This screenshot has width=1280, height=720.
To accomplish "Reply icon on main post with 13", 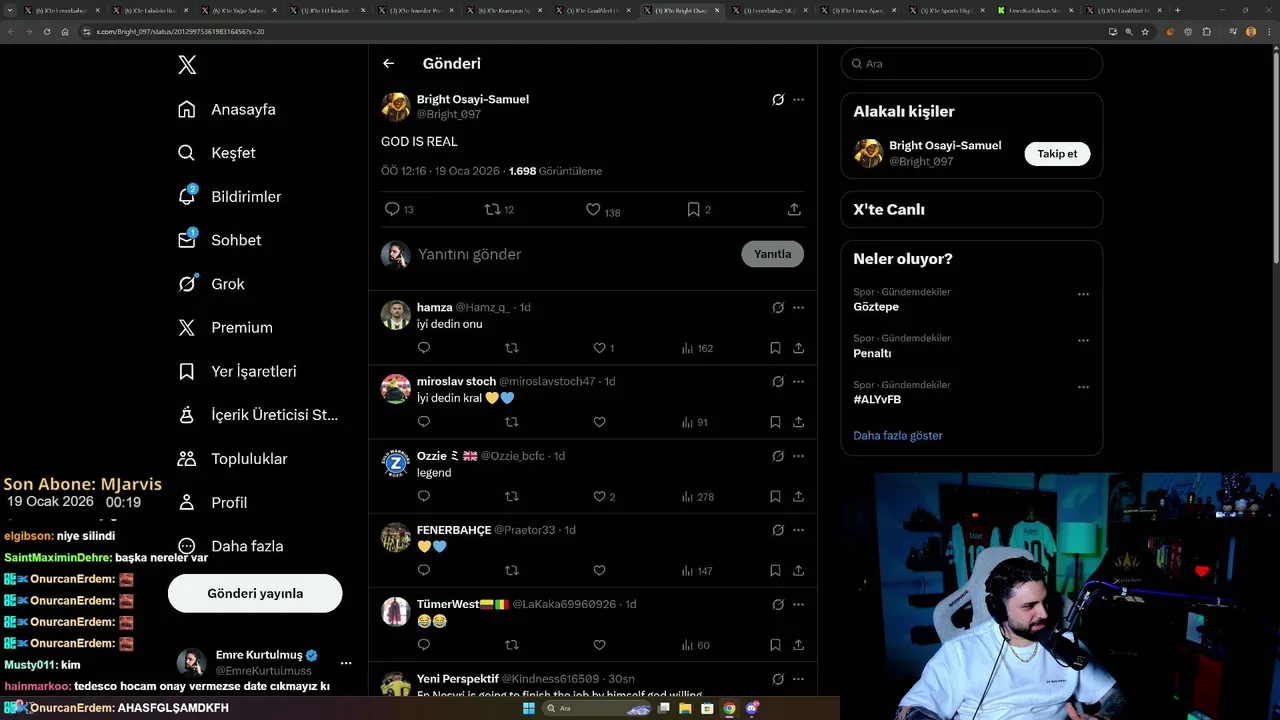I will pos(399,209).
